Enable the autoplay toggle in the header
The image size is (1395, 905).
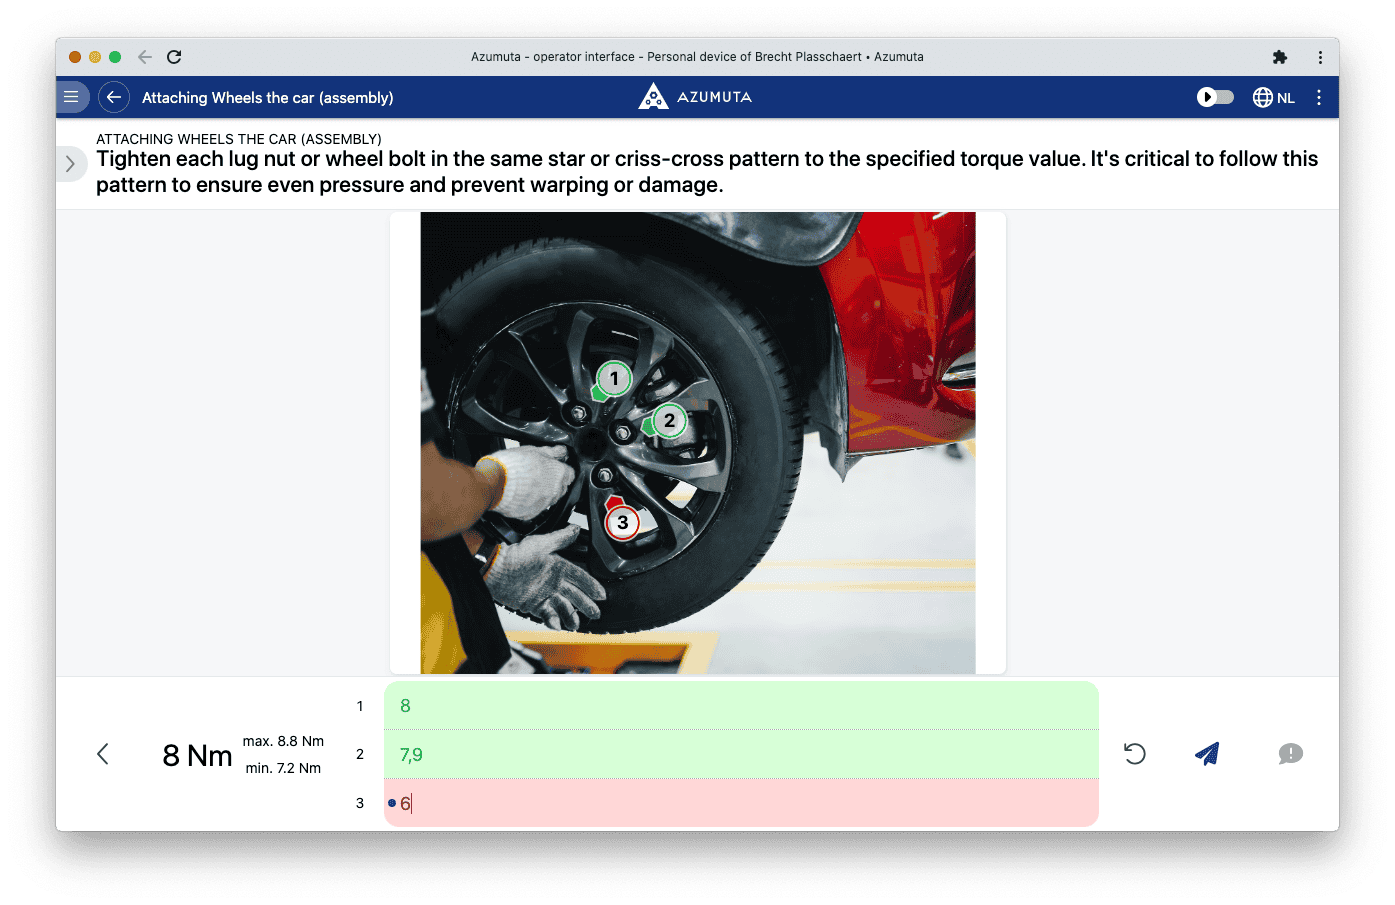(x=1214, y=96)
